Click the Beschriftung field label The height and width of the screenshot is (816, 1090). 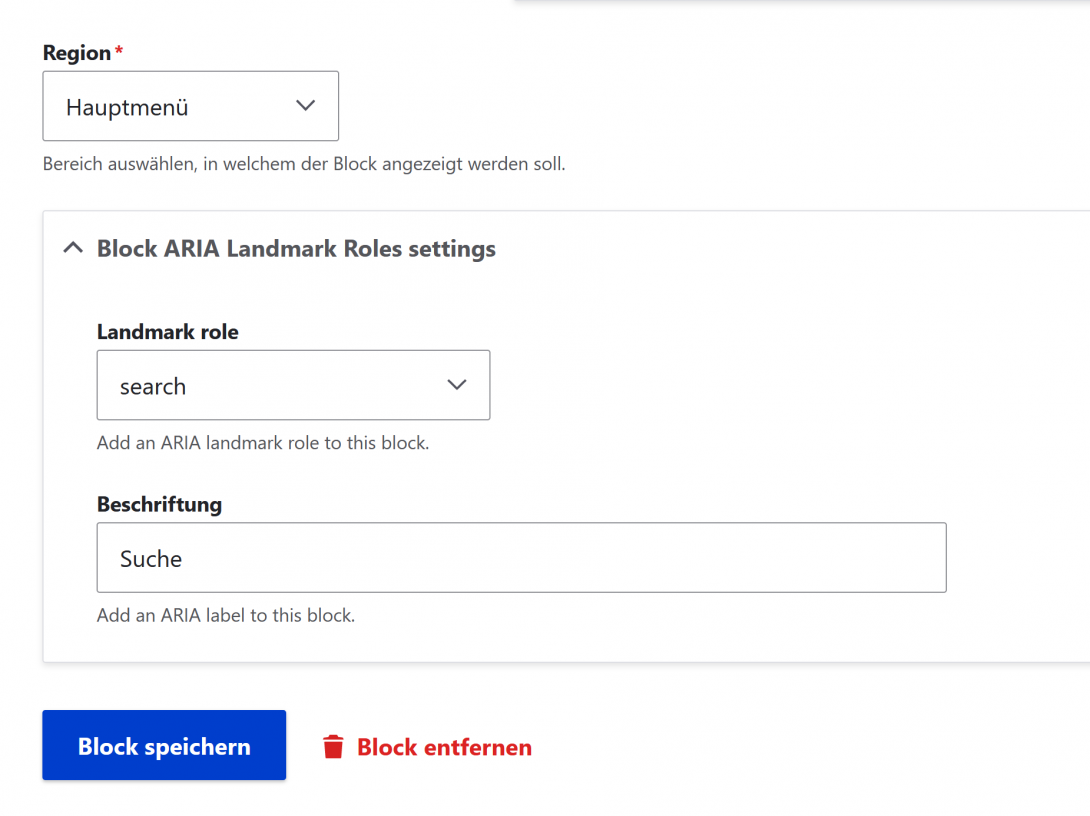[159, 504]
